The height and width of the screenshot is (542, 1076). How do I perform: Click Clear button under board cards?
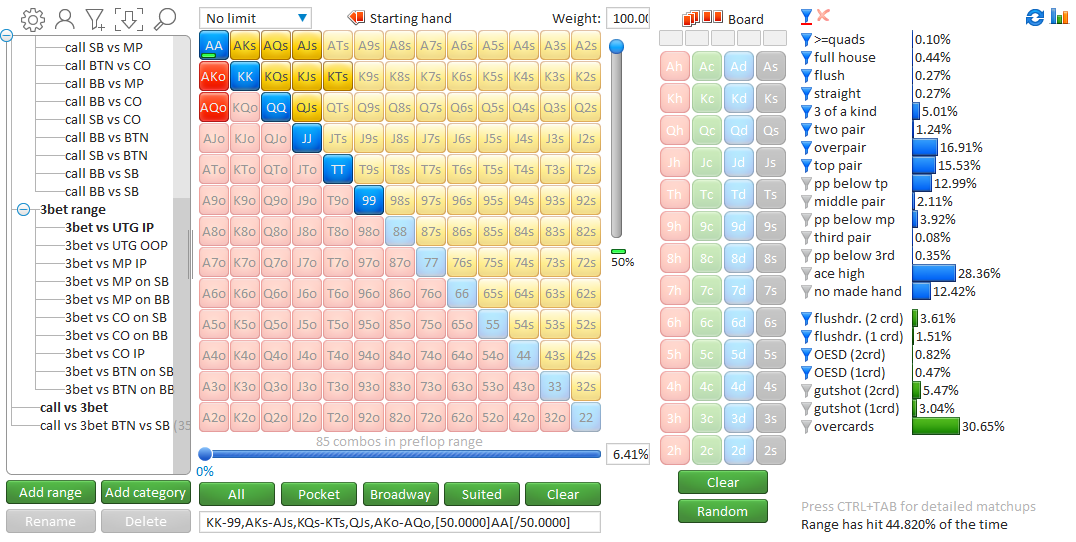[723, 482]
